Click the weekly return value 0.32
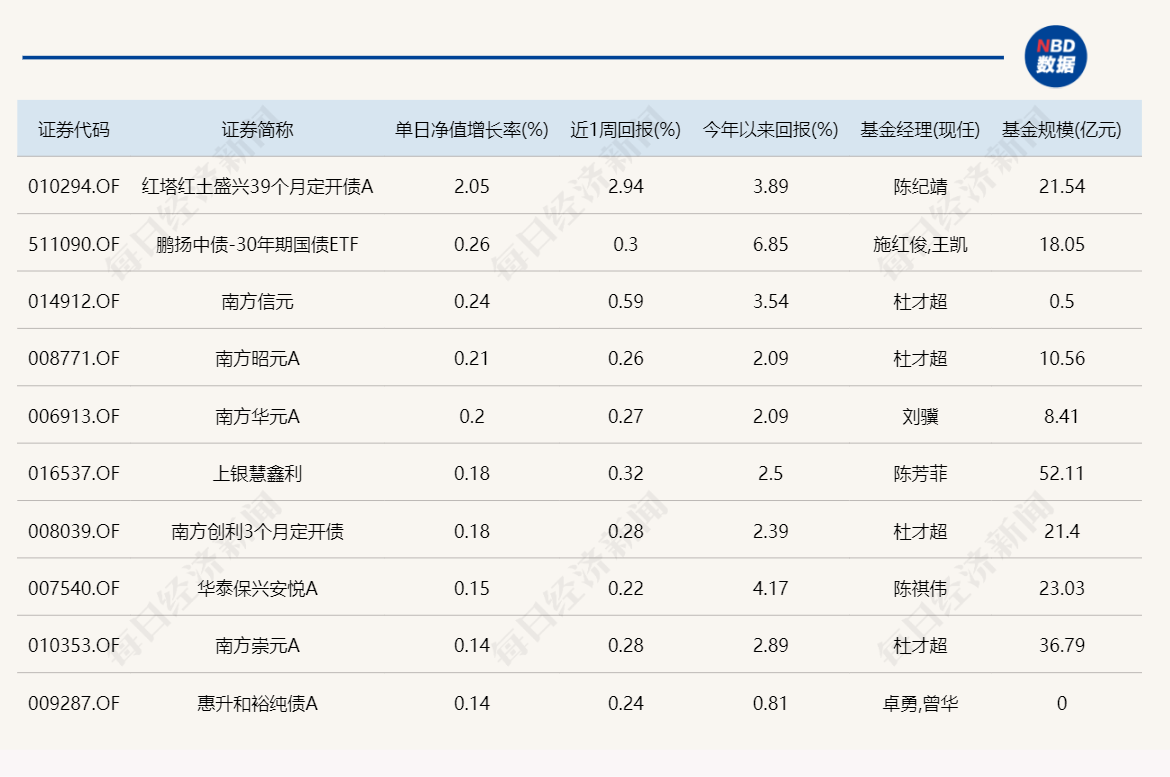Image resolution: width=1170 pixels, height=777 pixels. [625, 473]
